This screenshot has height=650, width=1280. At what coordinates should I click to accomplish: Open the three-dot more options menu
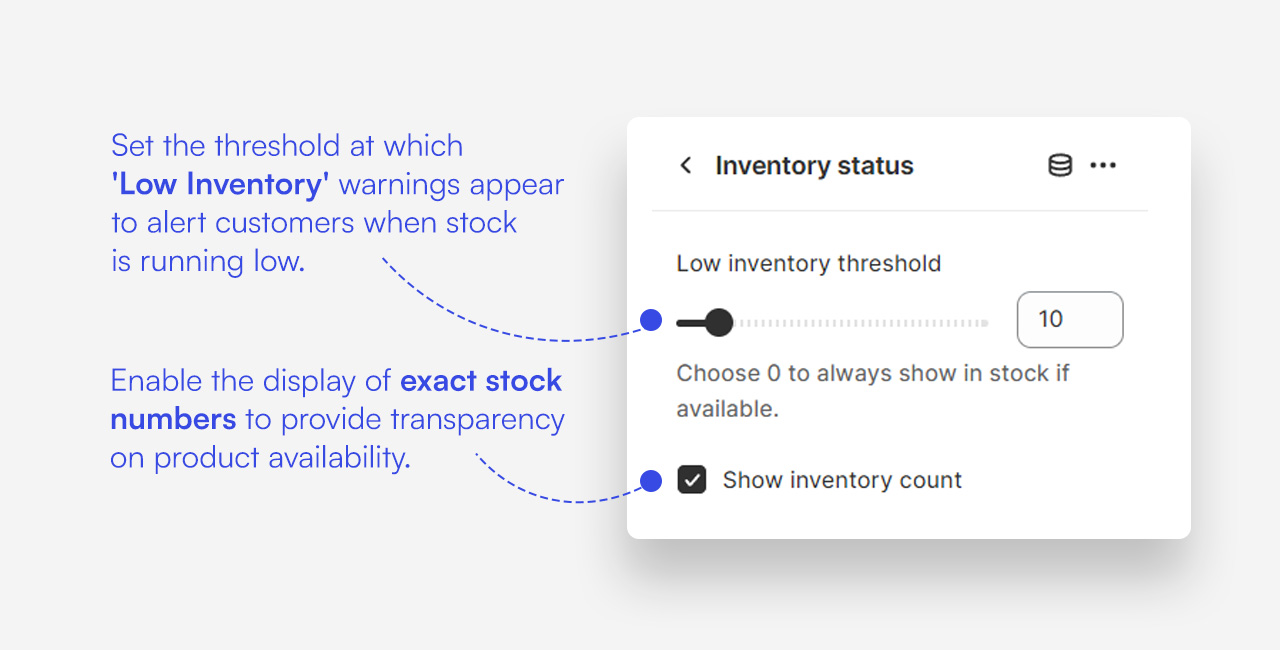click(1103, 165)
